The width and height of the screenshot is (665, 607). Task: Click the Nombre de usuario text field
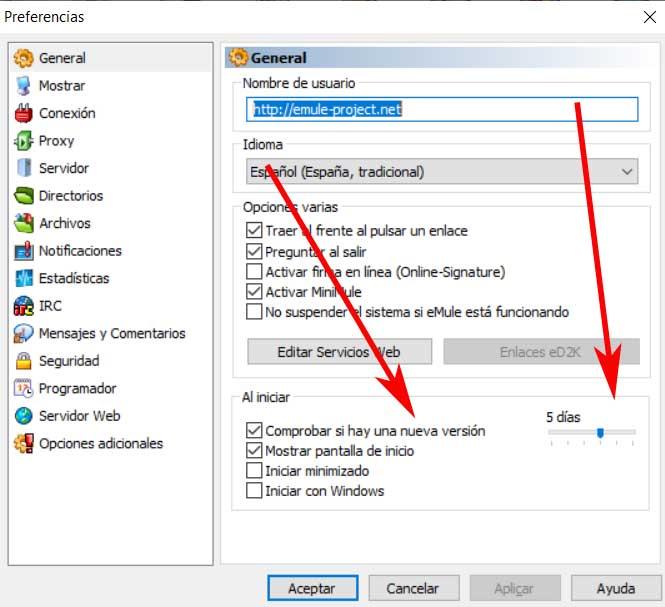(x=442, y=109)
